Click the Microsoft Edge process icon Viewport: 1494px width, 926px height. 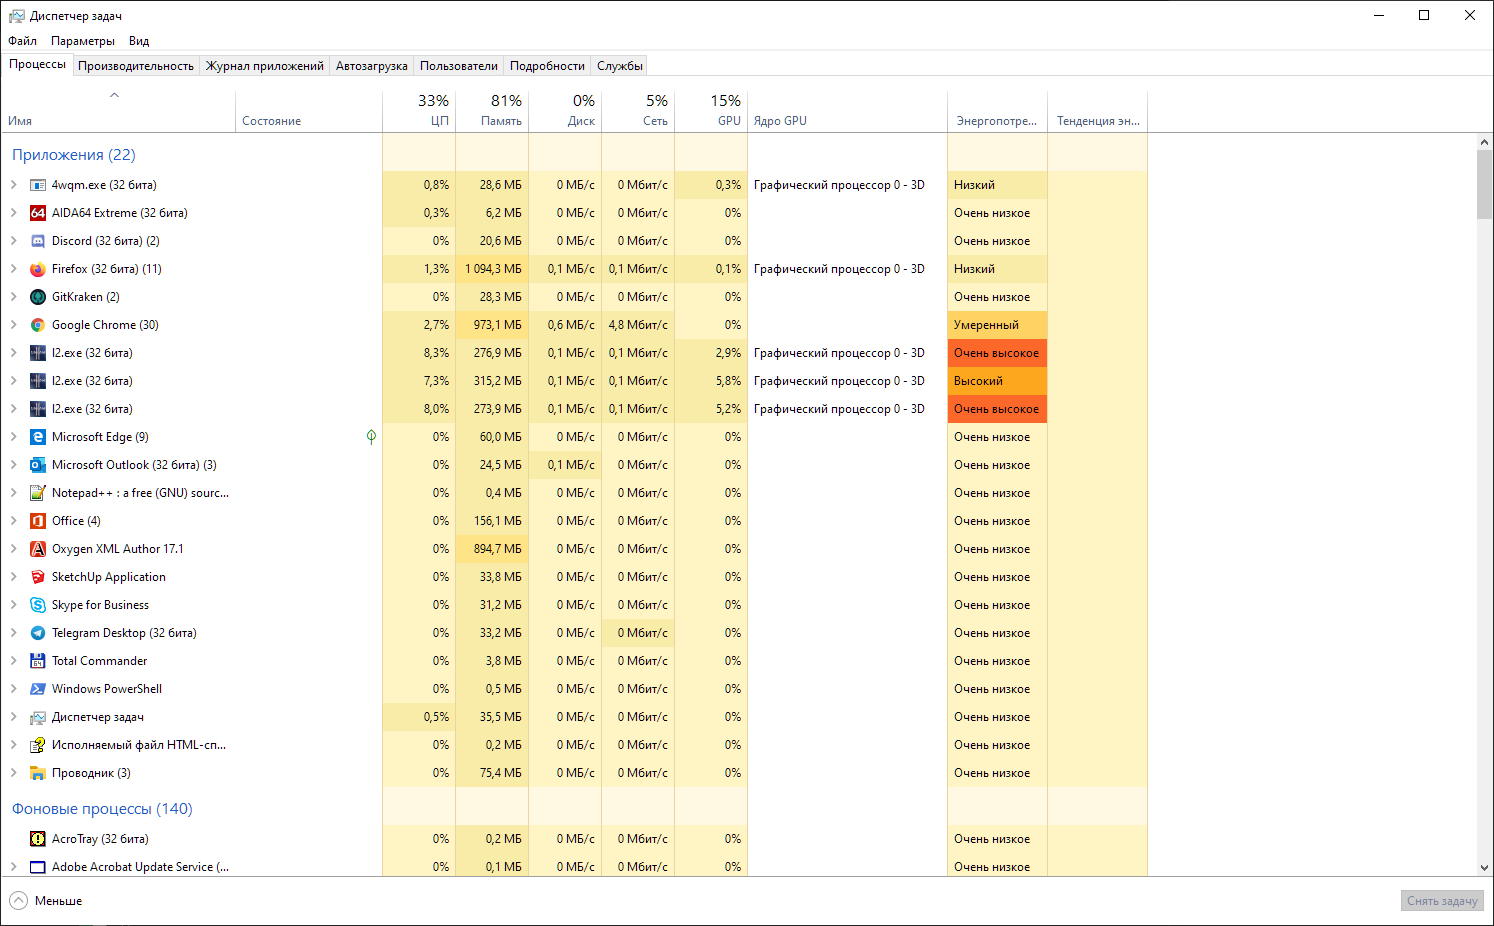pyautogui.click(x=38, y=437)
